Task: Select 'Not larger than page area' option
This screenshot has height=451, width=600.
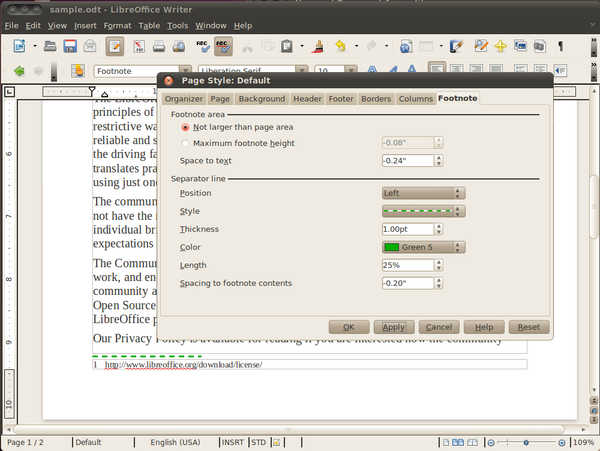Action: pyautogui.click(x=186, y=128)
